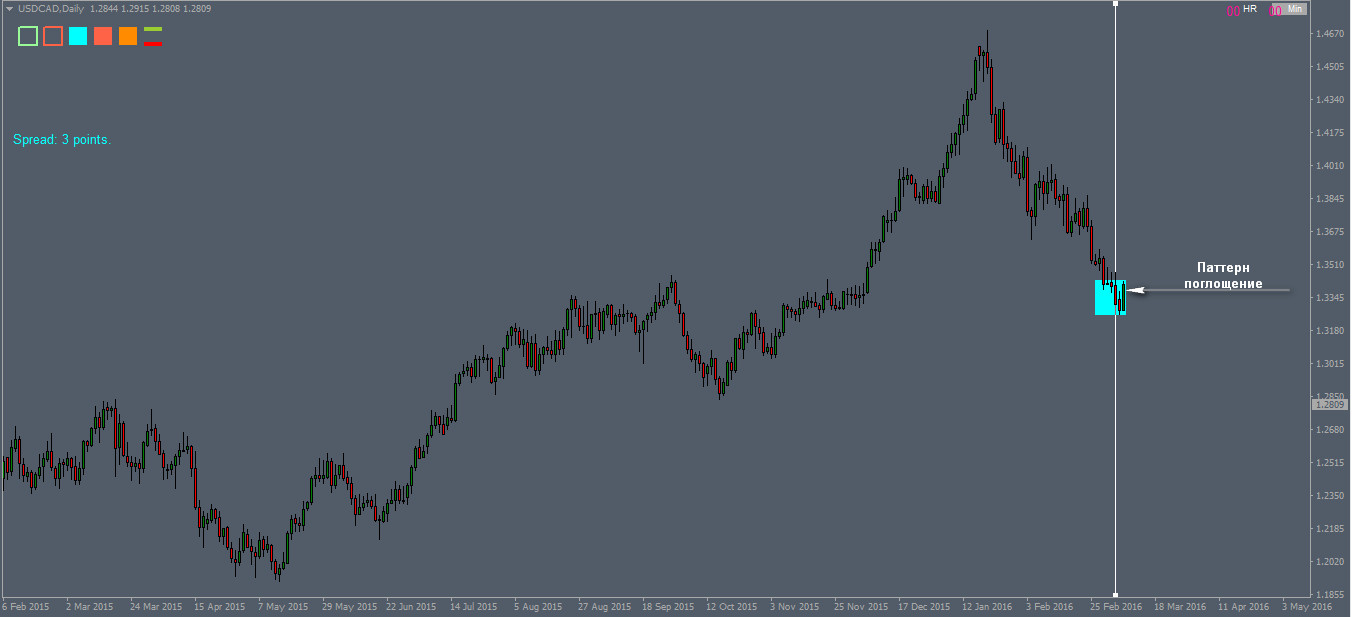
Task: Click the 1.3015 price axis level
Action: coord(1331,364)
